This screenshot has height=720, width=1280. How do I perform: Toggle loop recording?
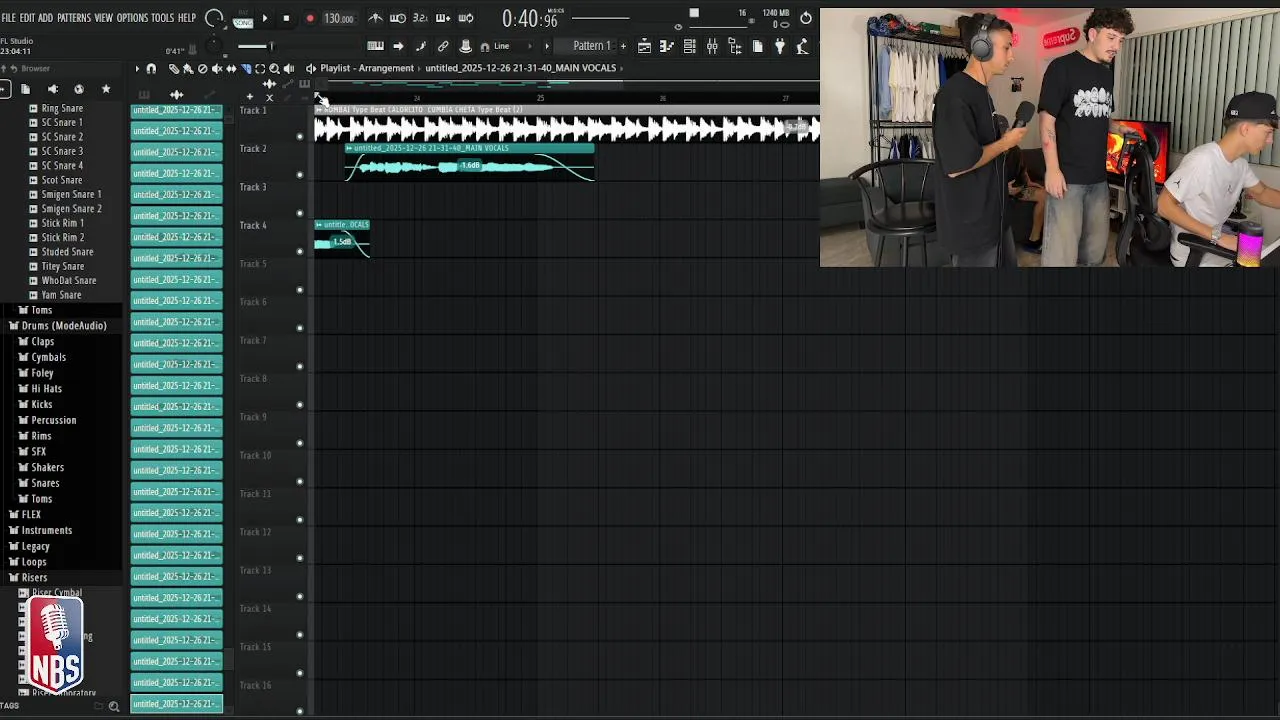tap(466, 18)
